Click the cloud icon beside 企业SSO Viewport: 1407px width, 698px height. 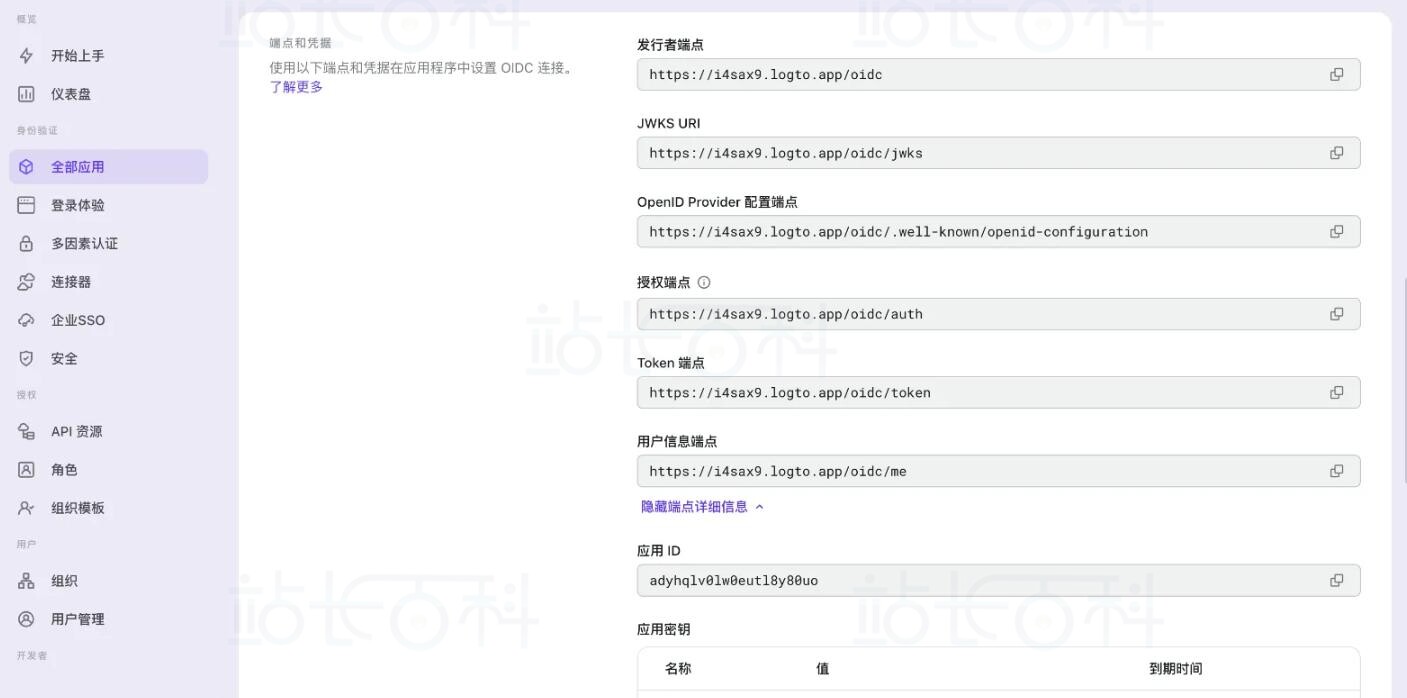pyautogui.click(x=26, y=320)
